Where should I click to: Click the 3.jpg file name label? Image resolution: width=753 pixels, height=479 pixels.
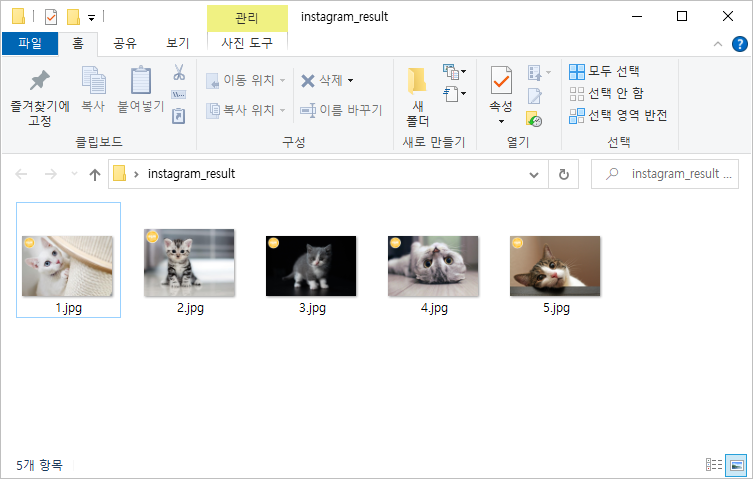[x=312, y=308]
